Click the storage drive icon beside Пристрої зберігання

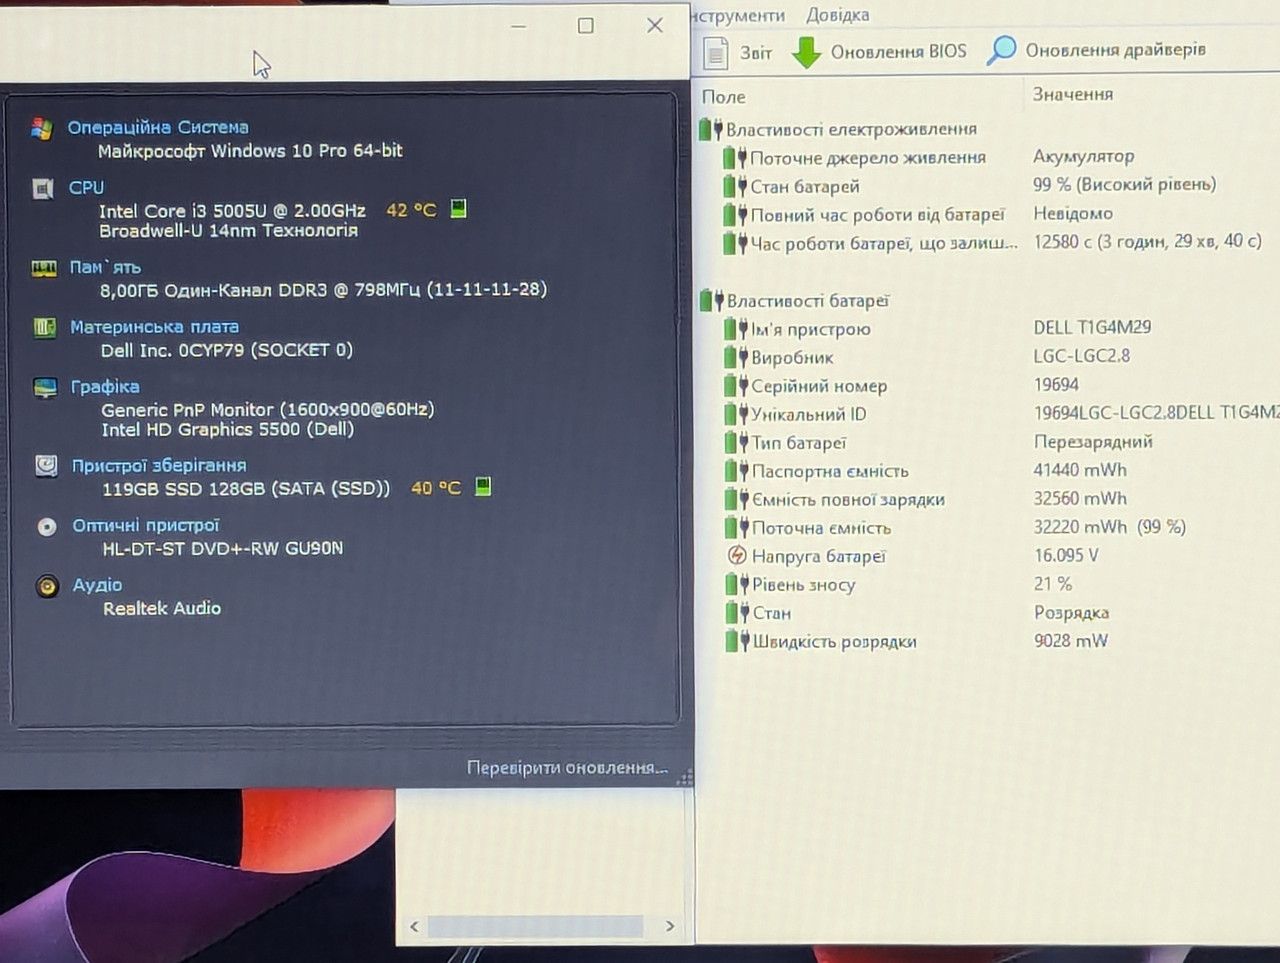click(47, 466)
